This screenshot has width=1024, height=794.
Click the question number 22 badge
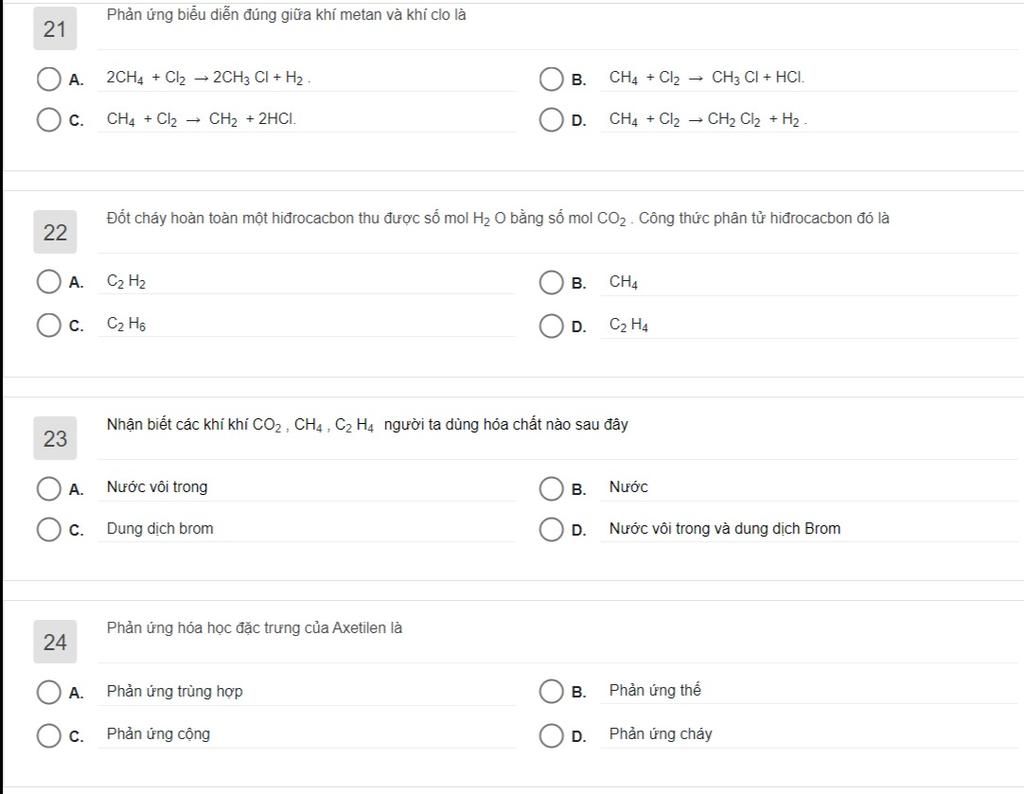pos(55,232)
